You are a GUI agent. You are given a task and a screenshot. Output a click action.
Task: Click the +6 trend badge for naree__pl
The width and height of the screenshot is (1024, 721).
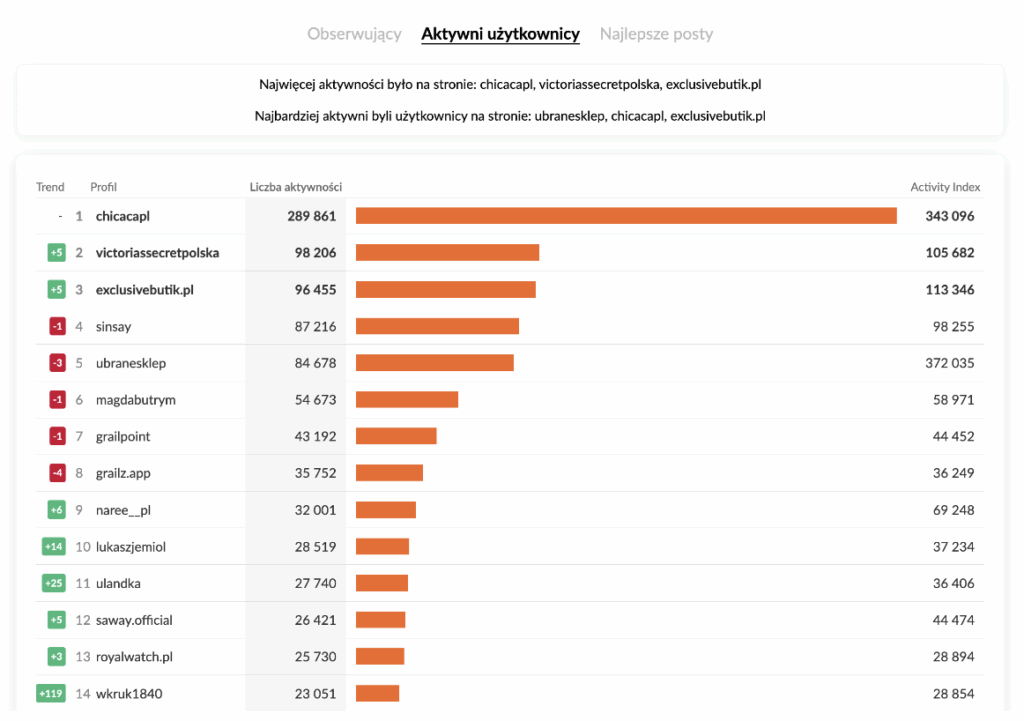[x=56, y=510]
